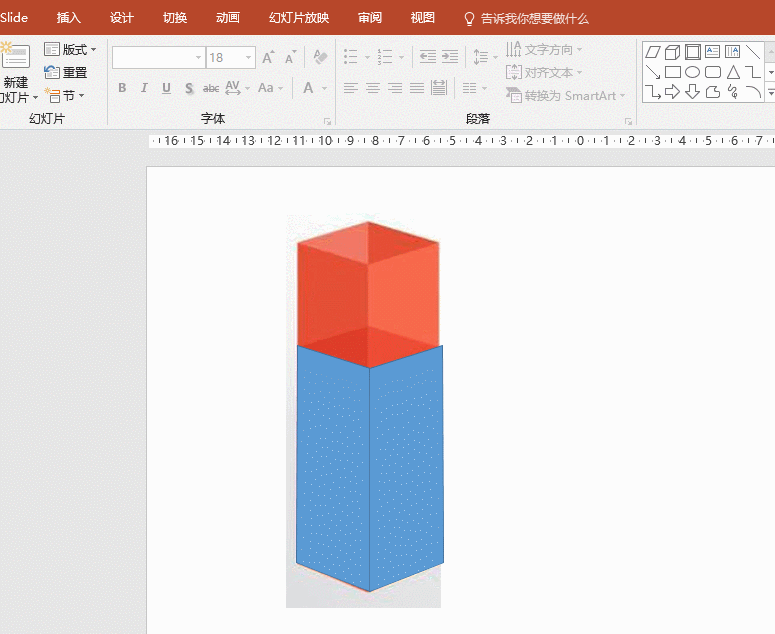Click the increase font size icon

[x=268, y=58]
